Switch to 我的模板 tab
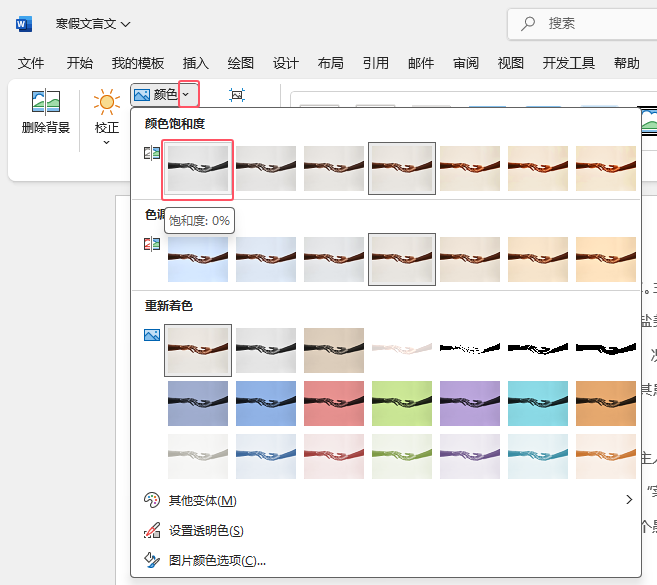657x585 pixels. [x=138, y=63]
